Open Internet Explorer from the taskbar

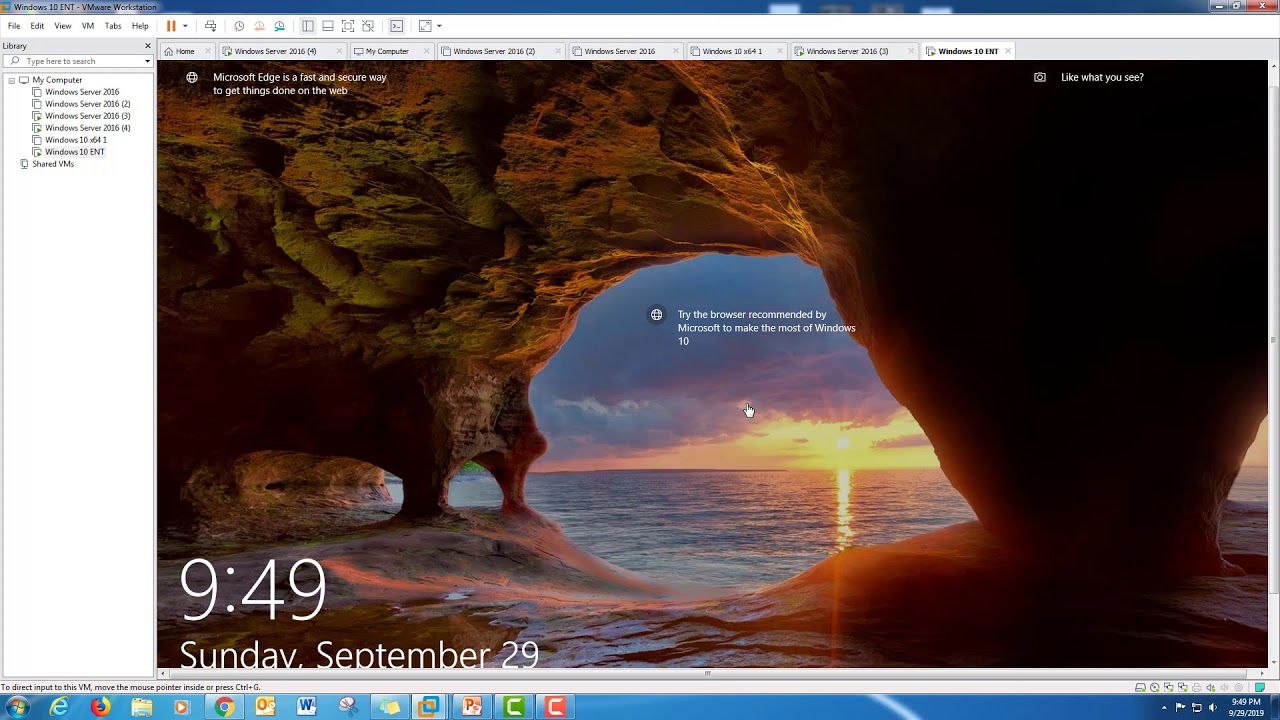(x=60, y=707)
